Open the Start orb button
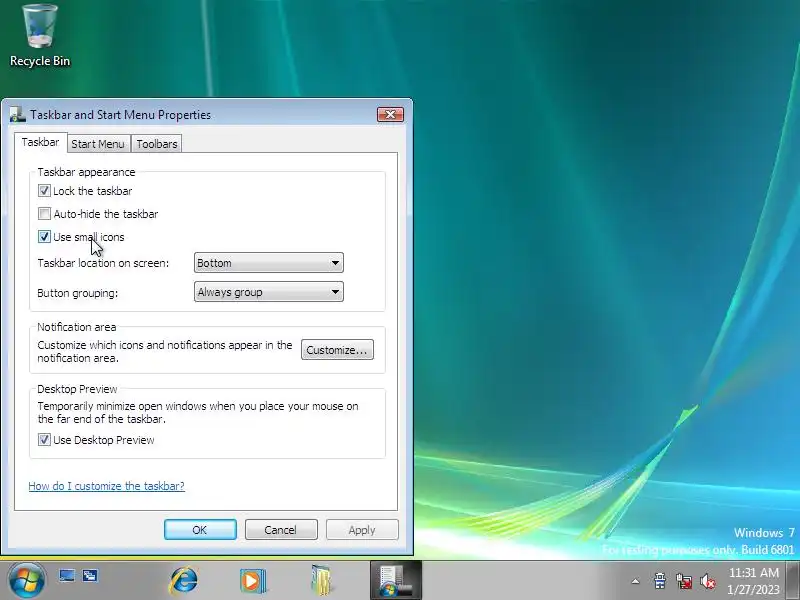800x600 pixels. click(x=27, y=581)
